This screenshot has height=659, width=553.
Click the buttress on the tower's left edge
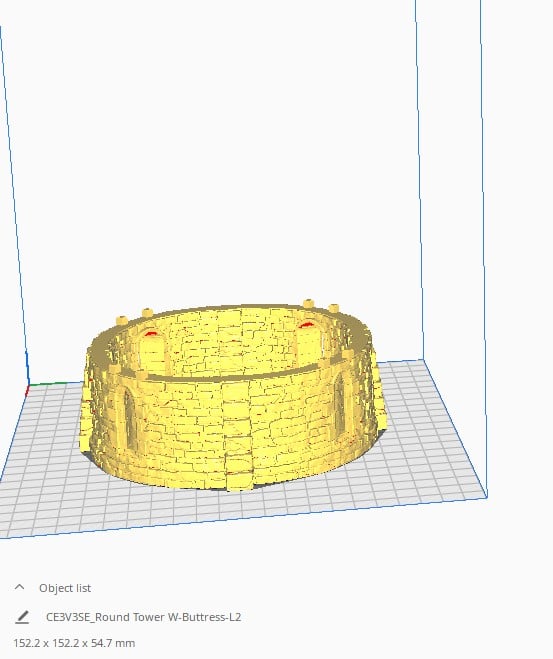click(x=86, y=403)
